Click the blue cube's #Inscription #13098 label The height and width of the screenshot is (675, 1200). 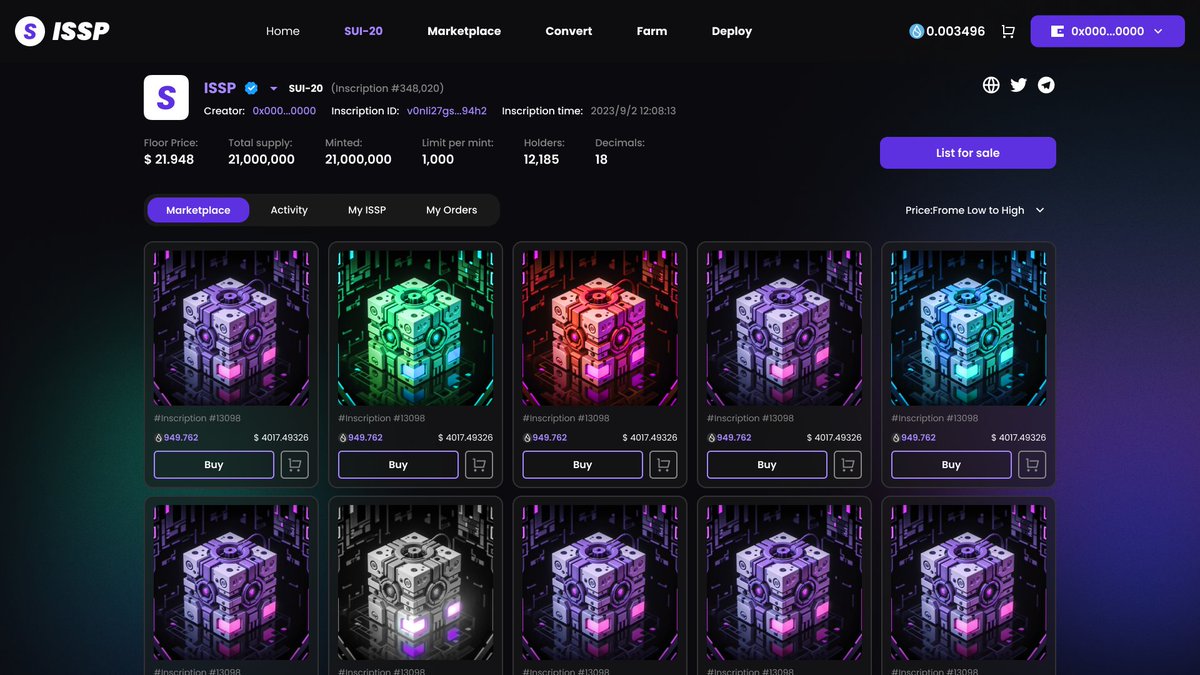click(x=934, y=418)
